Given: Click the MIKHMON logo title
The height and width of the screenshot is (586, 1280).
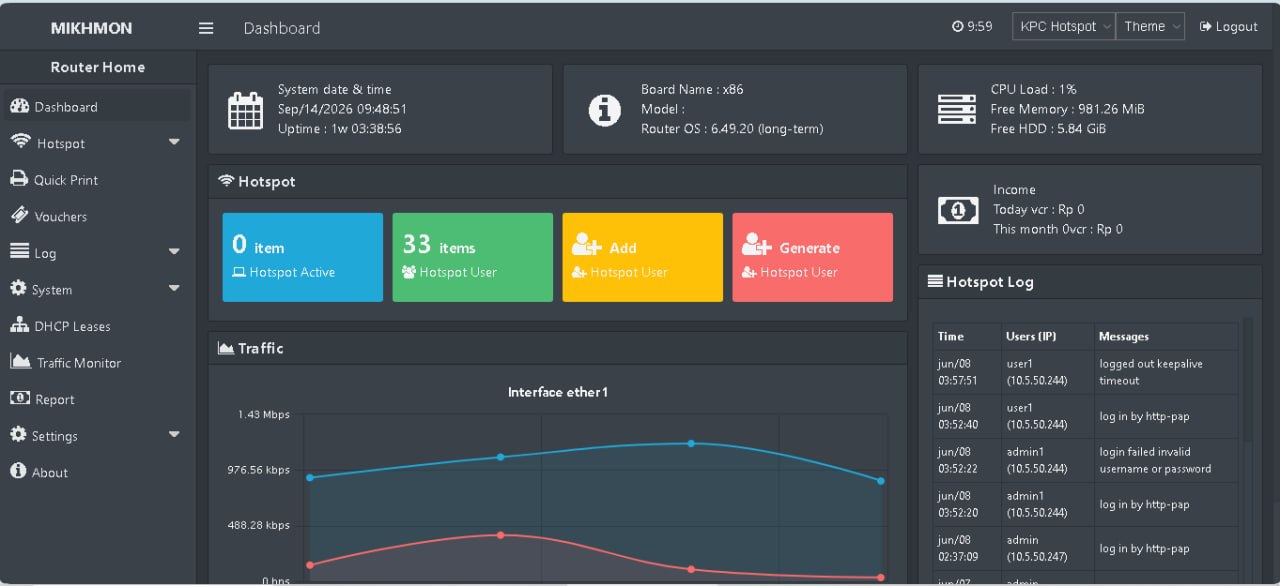Looking at the screenshot, I should 91,28.
